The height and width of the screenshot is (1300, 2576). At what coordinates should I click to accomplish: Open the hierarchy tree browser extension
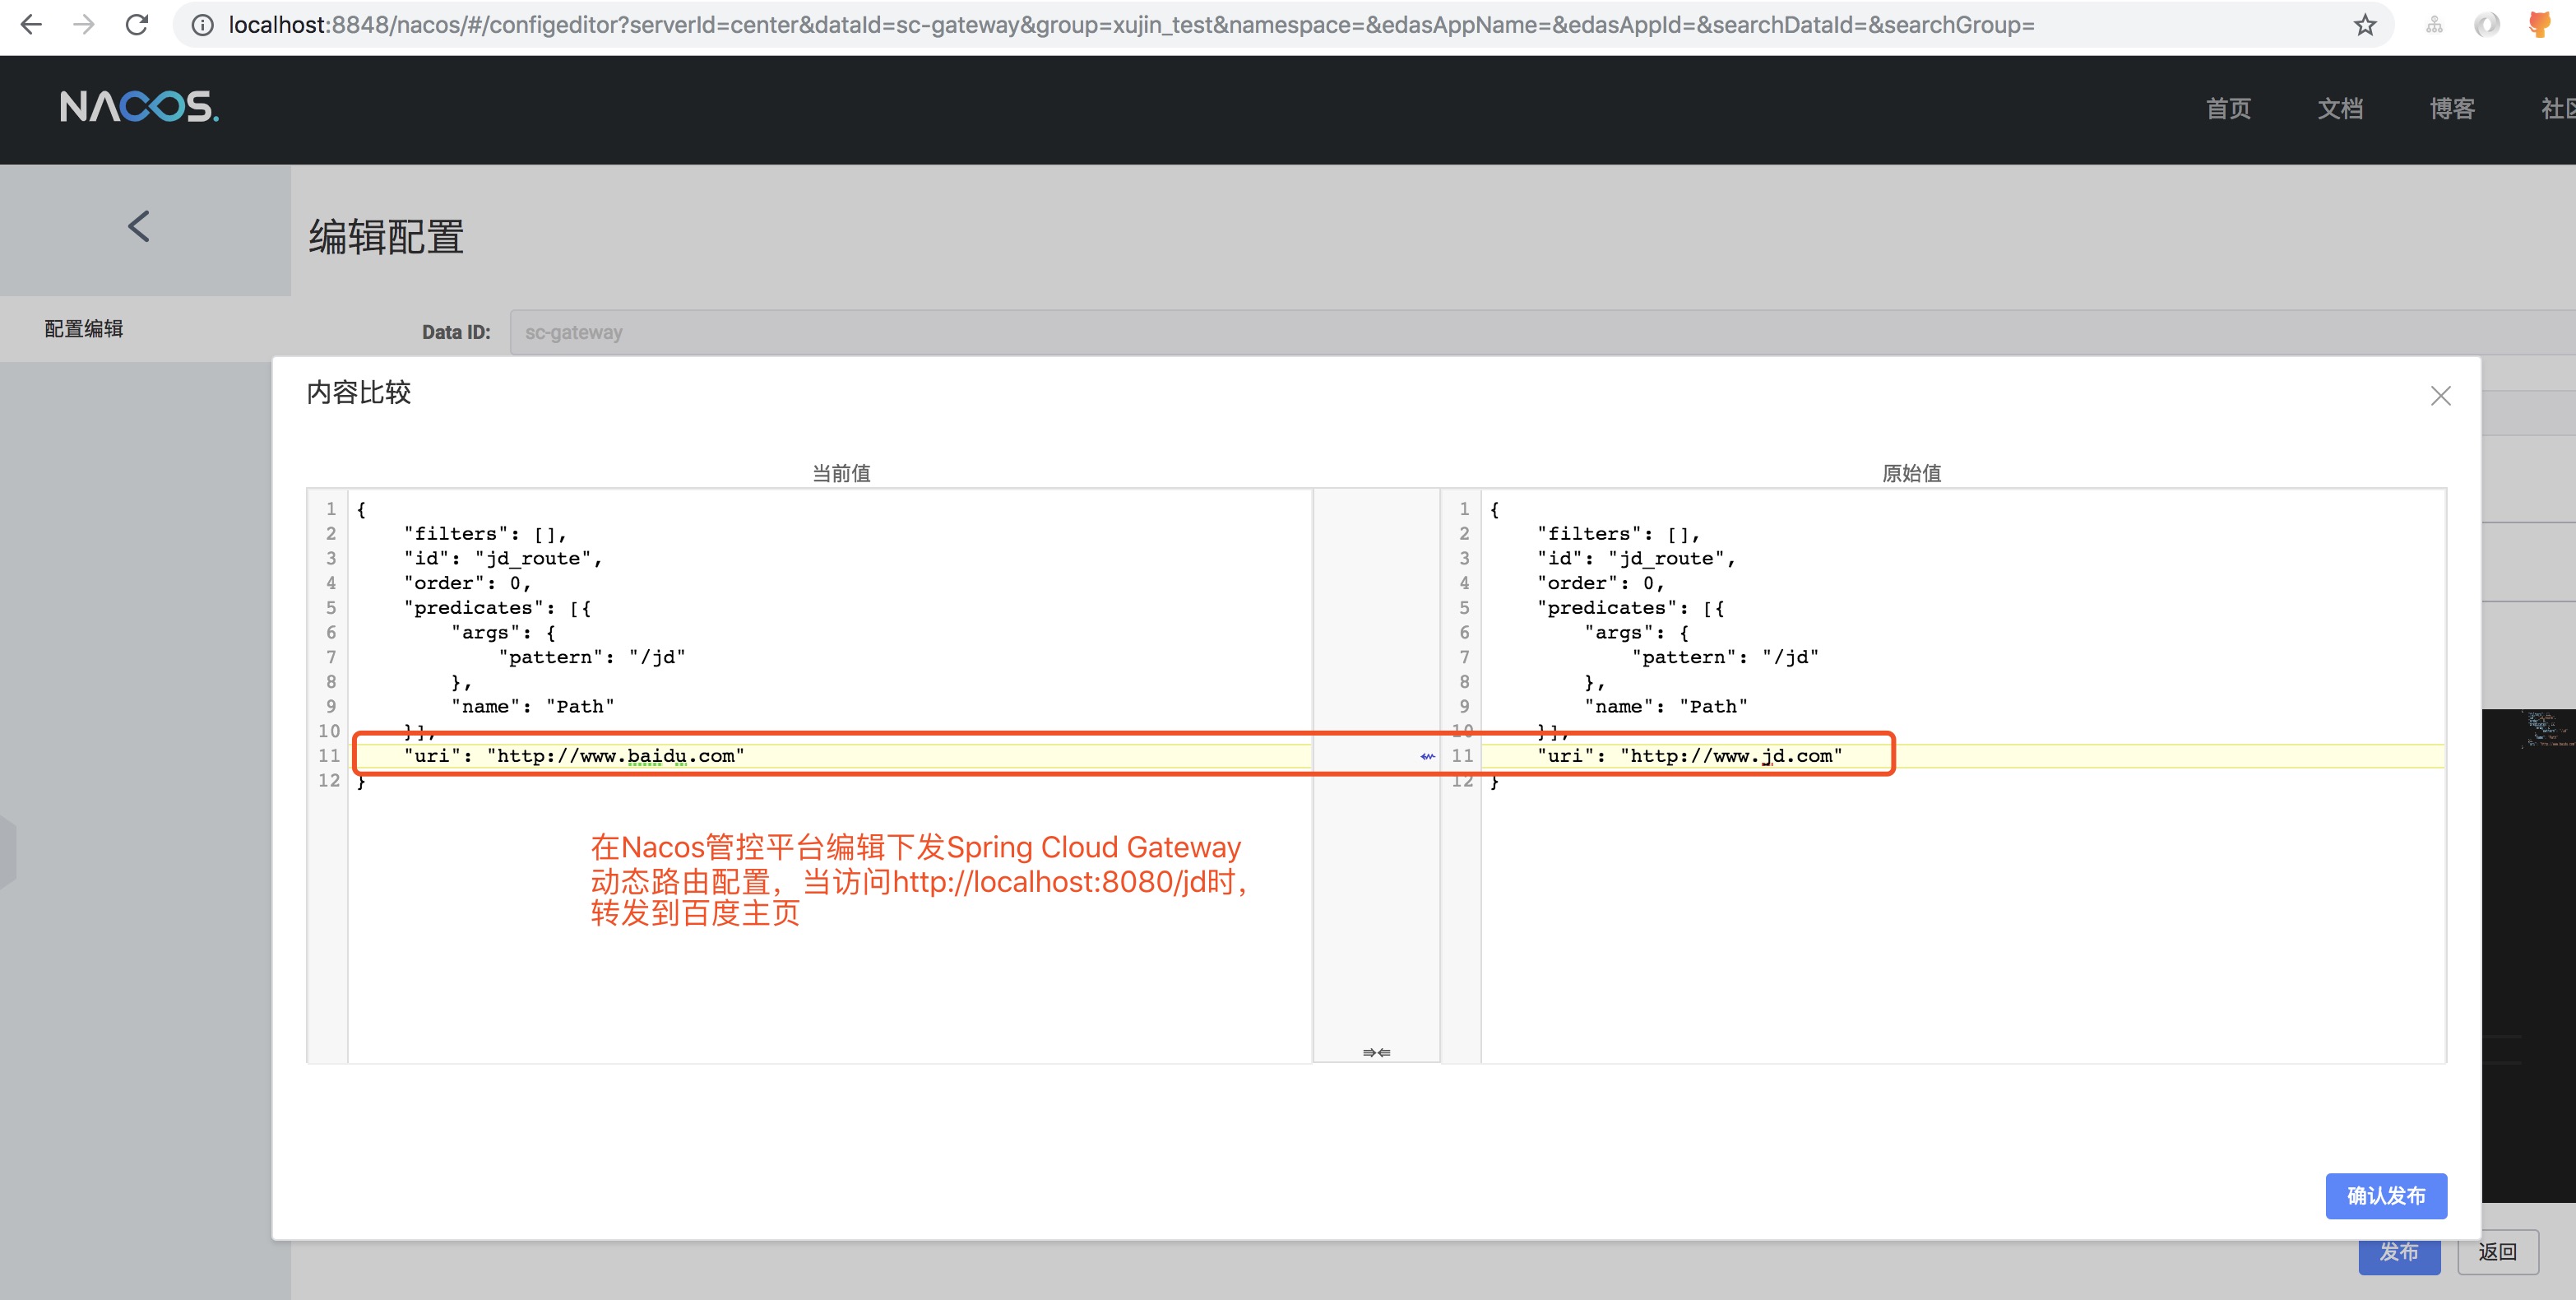[2434, 25]
